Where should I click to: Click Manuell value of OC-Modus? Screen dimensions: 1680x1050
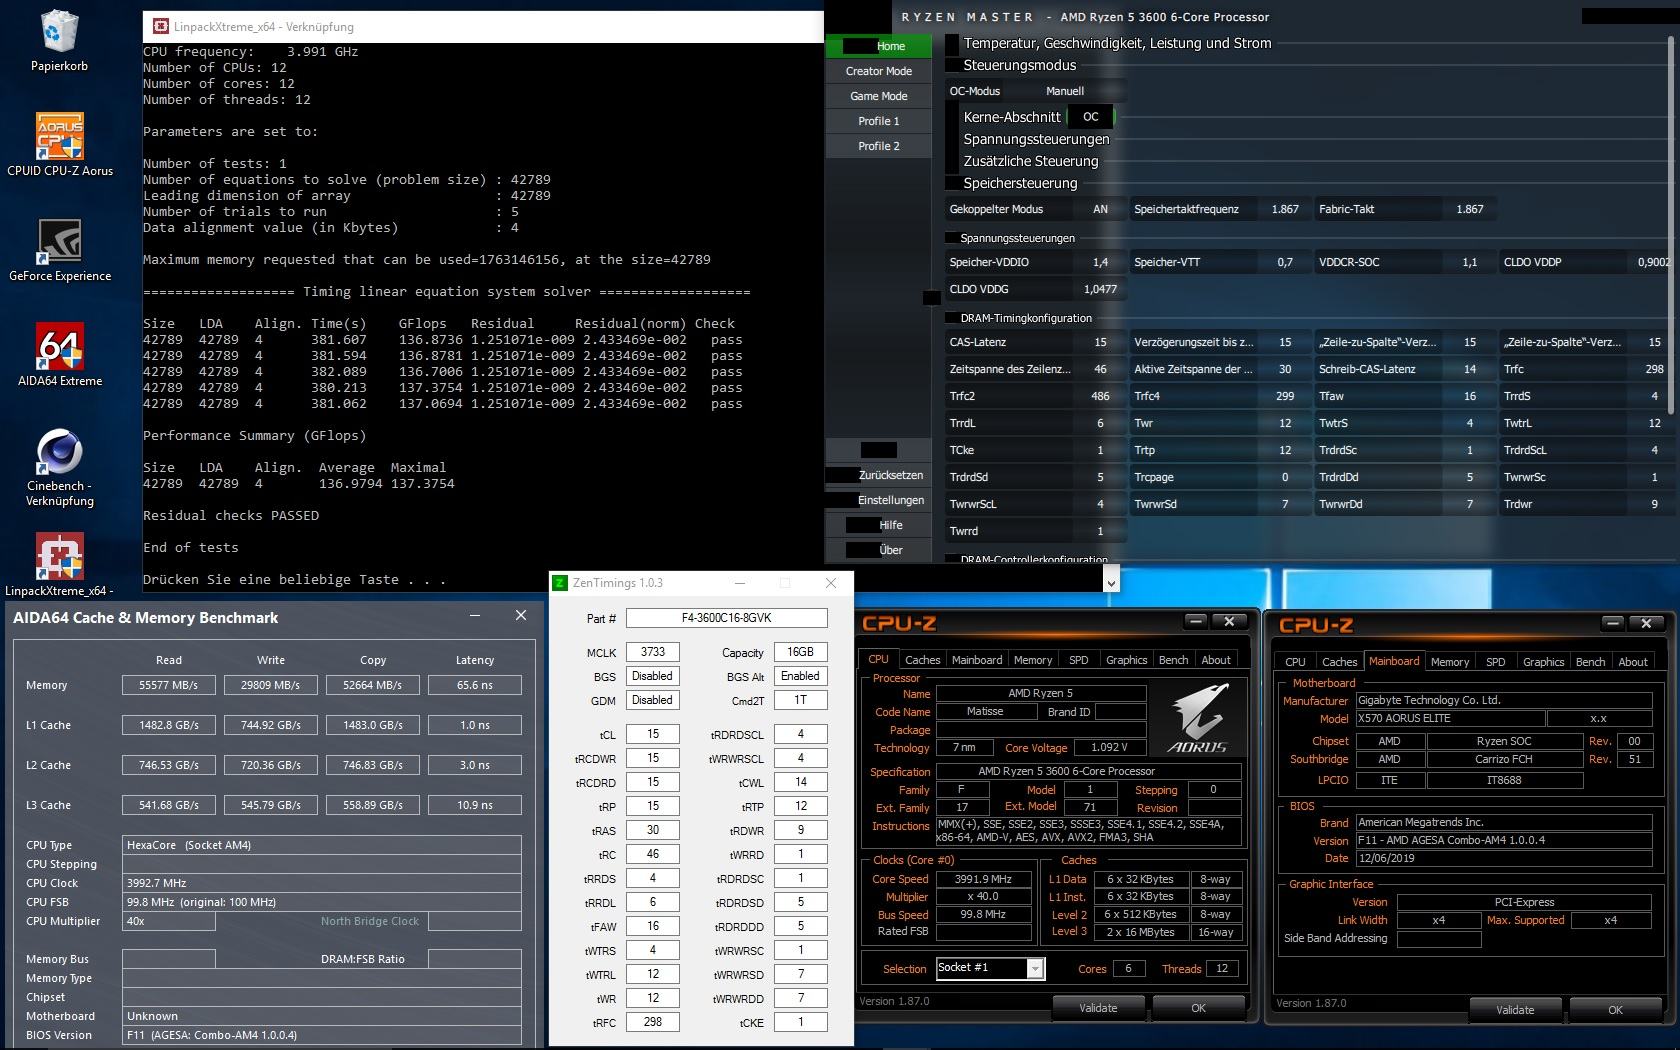[1065, 91]
